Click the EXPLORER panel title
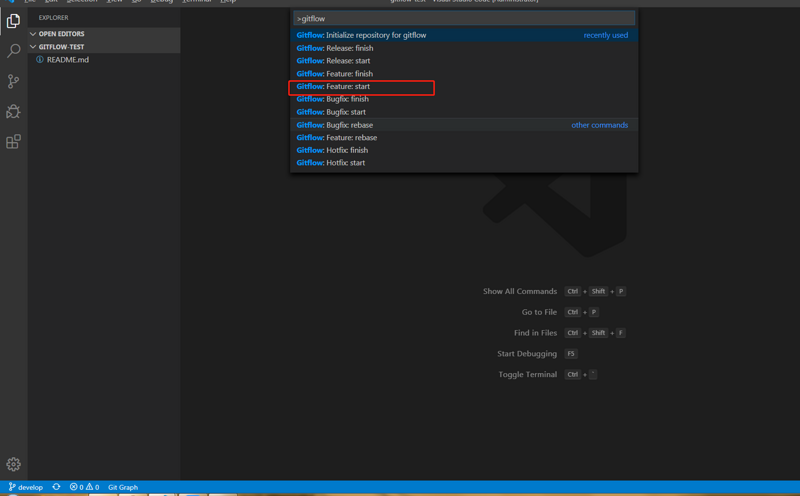Image resolution: width=800 pixels, height=496 pixels. coord(54,18)
